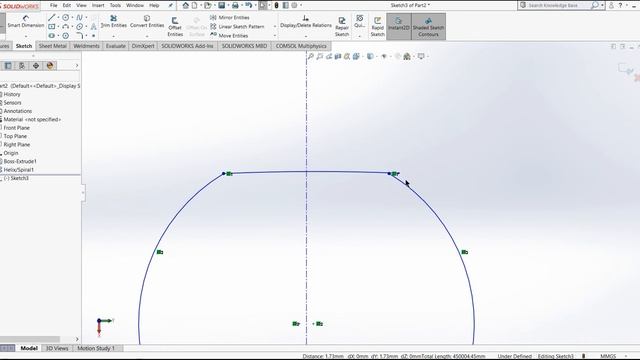This screenshot has width=640, height=360.
Task: Open Display/Delete Relations
Action: pos(306,21)
